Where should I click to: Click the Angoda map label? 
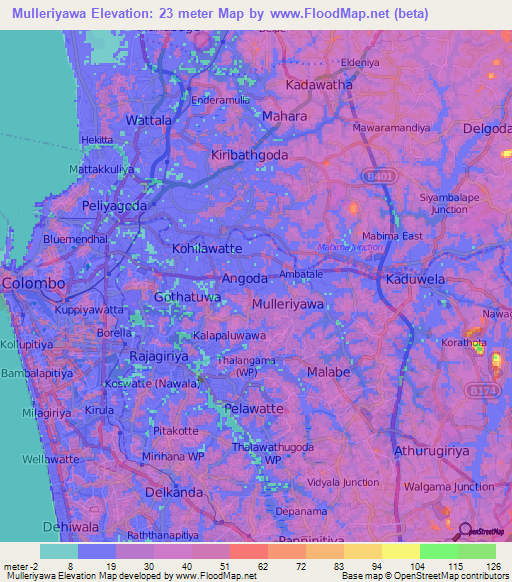(244, 279)
